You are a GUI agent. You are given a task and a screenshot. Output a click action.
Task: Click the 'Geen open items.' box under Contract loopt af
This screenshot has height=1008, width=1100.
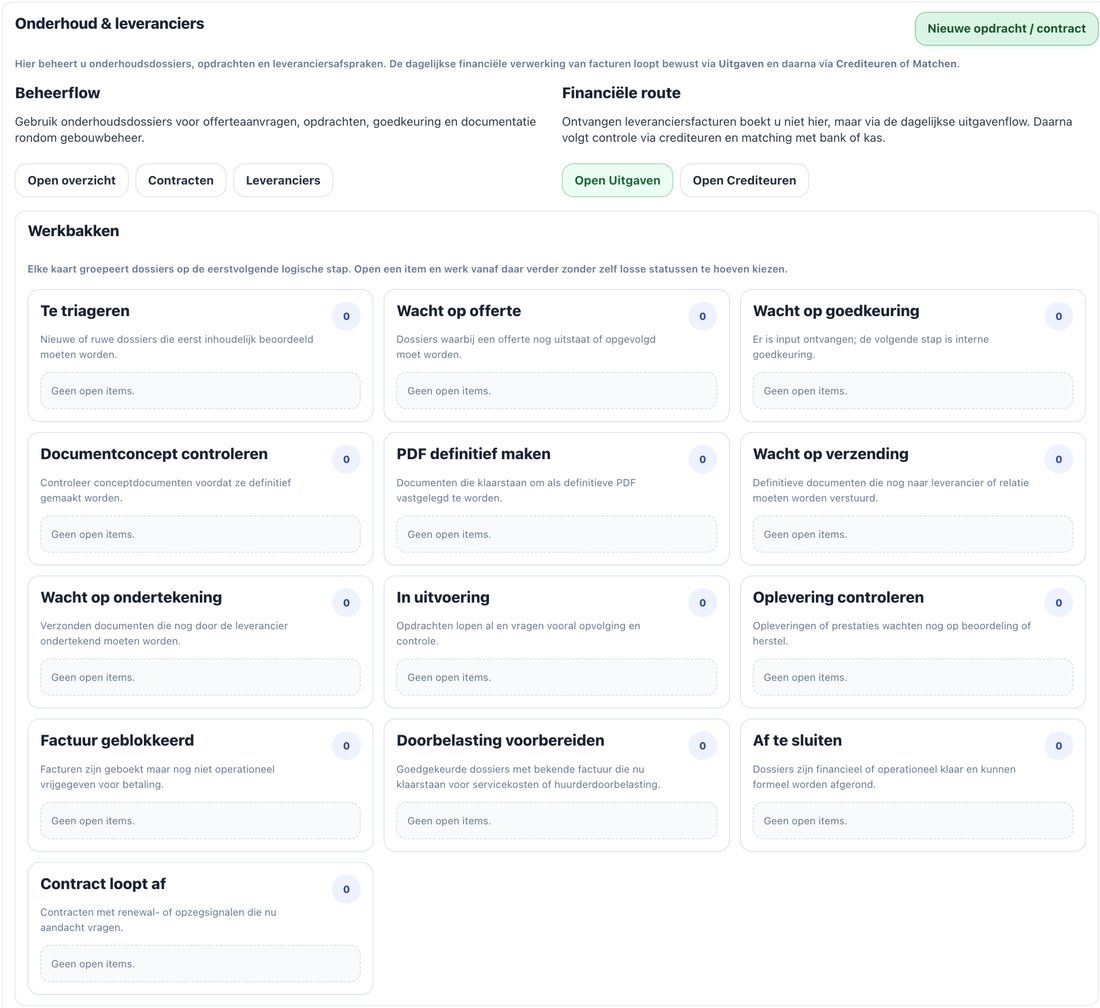coord(200,963)
